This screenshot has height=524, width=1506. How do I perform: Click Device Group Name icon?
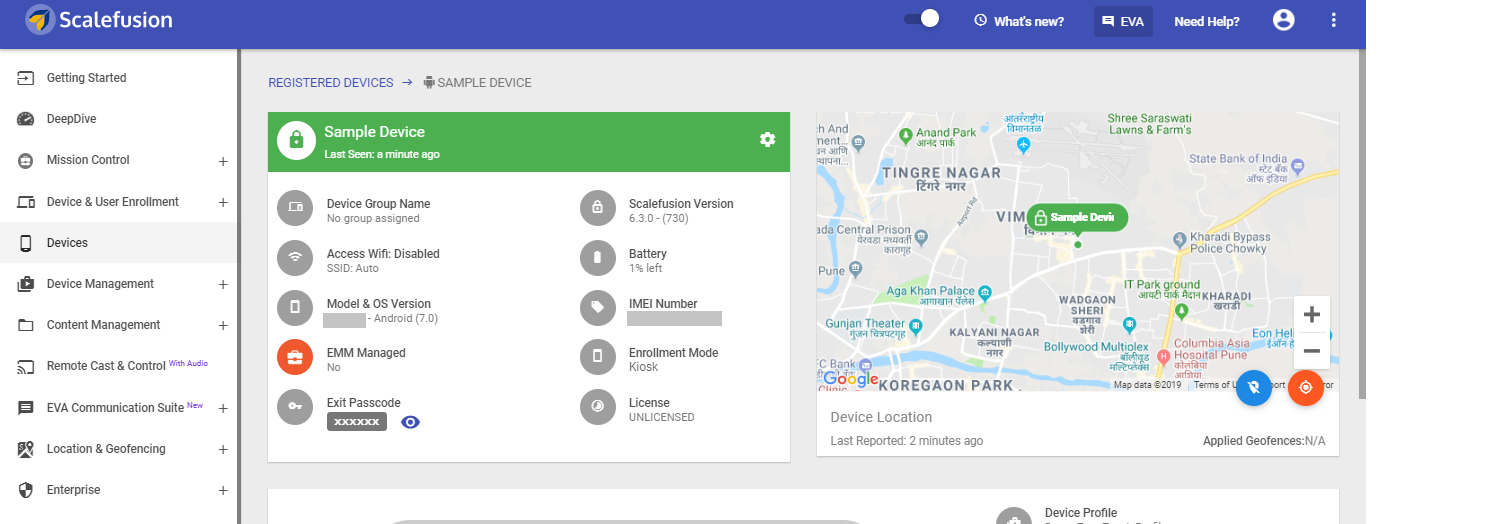295,207
